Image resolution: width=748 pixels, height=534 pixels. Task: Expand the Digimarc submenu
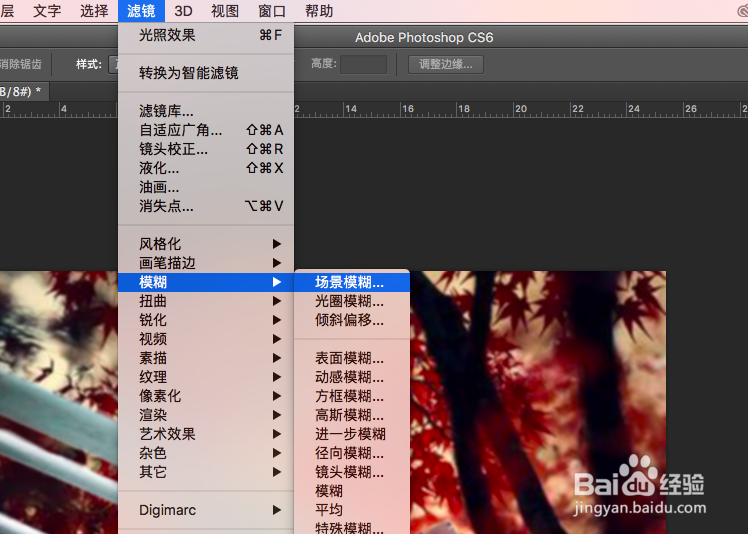[x=206, y=510]
